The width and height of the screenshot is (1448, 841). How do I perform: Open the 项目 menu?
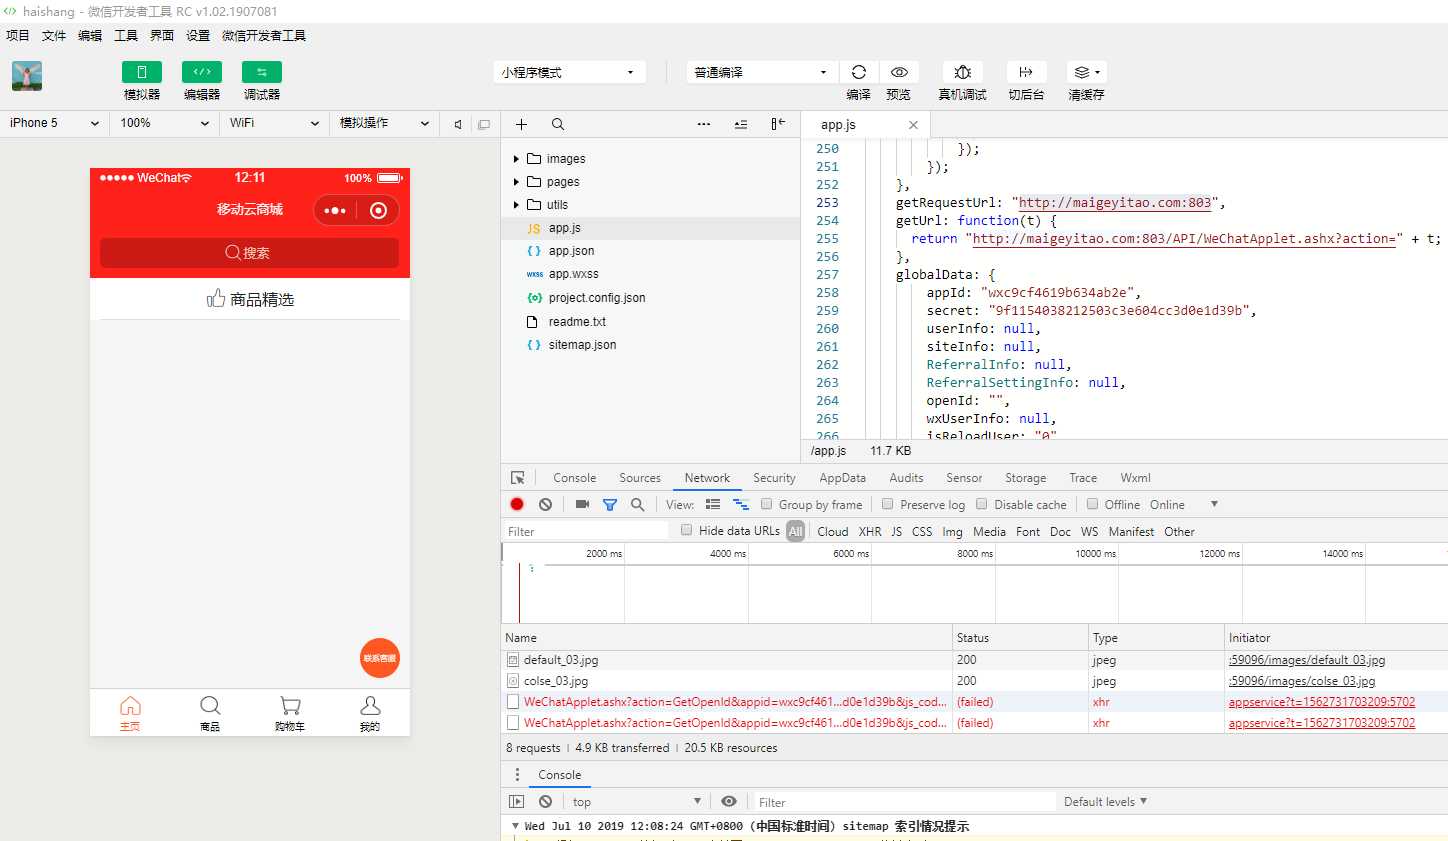[x=18, y=36]
